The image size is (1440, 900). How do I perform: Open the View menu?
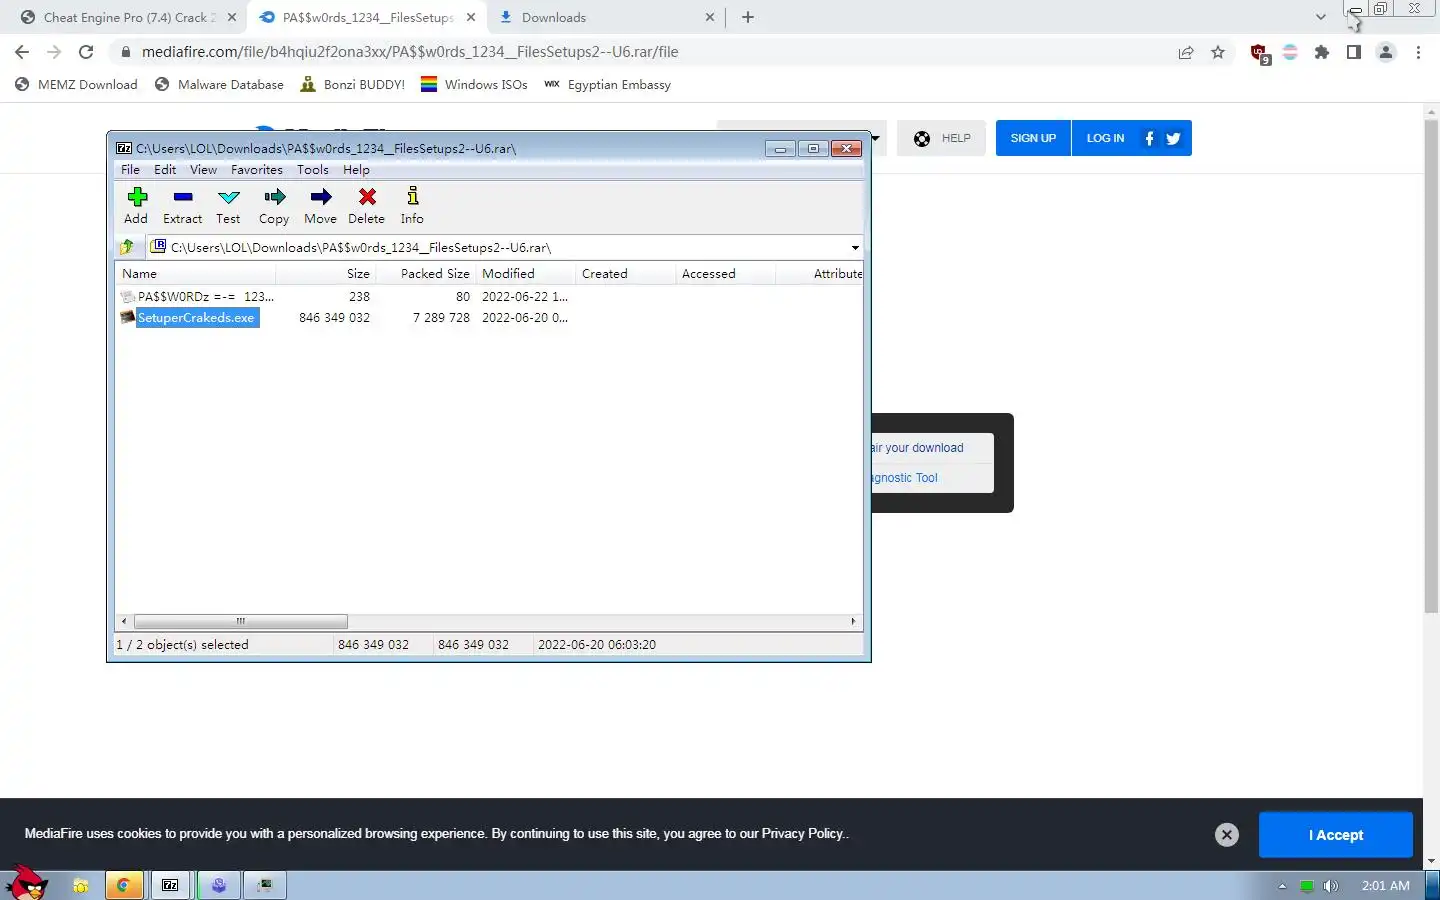tap(203, 170)
